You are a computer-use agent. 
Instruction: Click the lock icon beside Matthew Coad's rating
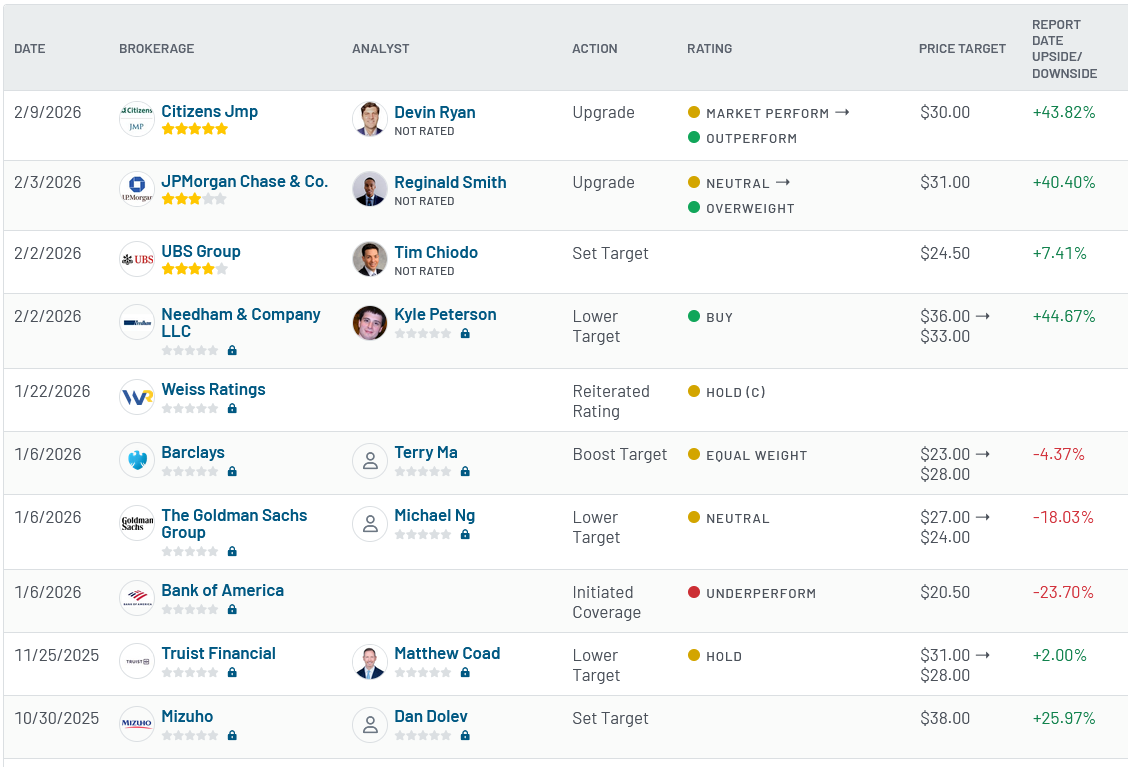pyautogui.click(x=465, y=672)
